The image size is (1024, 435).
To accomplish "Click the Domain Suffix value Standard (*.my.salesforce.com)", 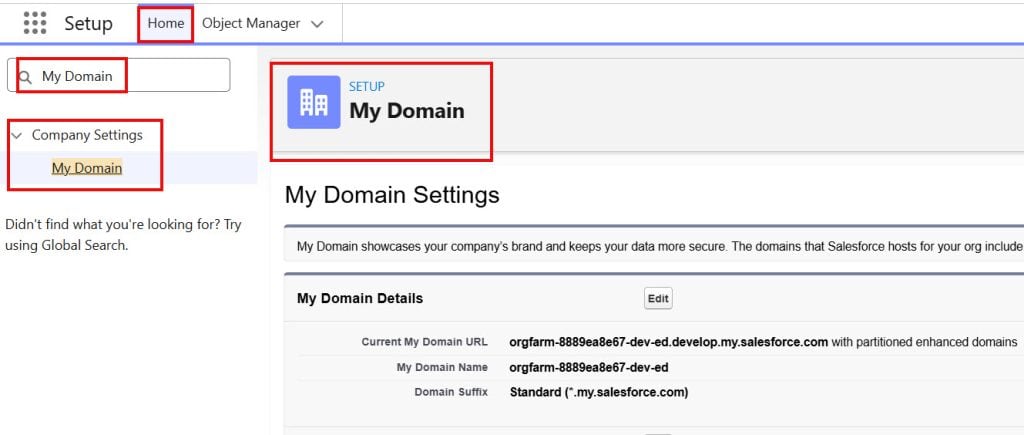I will pyautogui.click(x=598, y=393).
